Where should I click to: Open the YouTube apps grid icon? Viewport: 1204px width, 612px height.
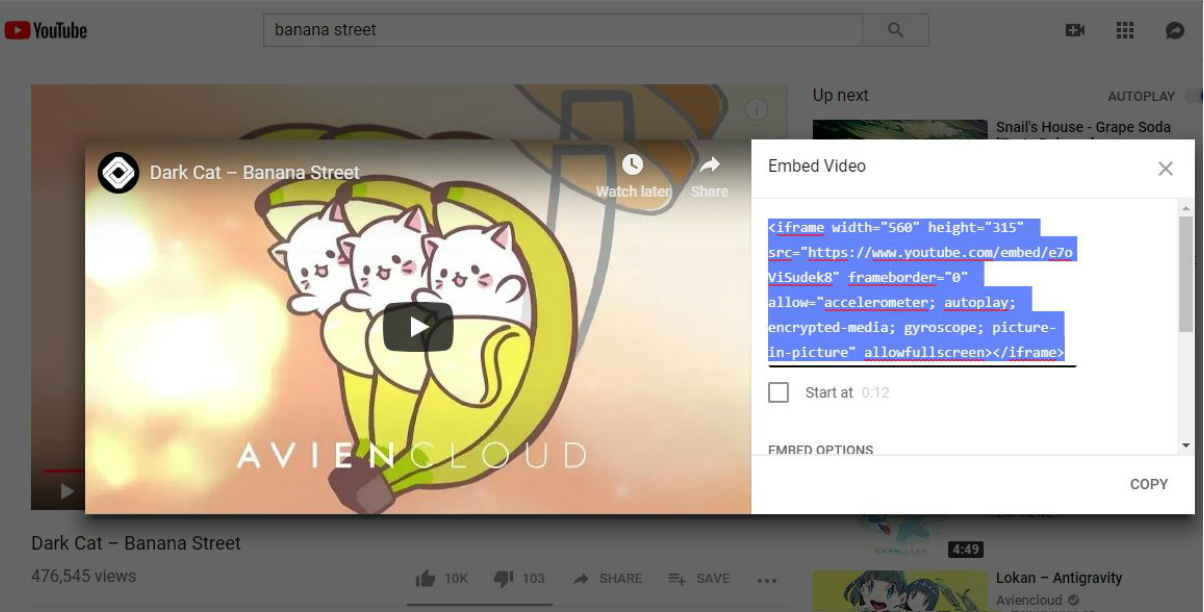(1125, 31)
